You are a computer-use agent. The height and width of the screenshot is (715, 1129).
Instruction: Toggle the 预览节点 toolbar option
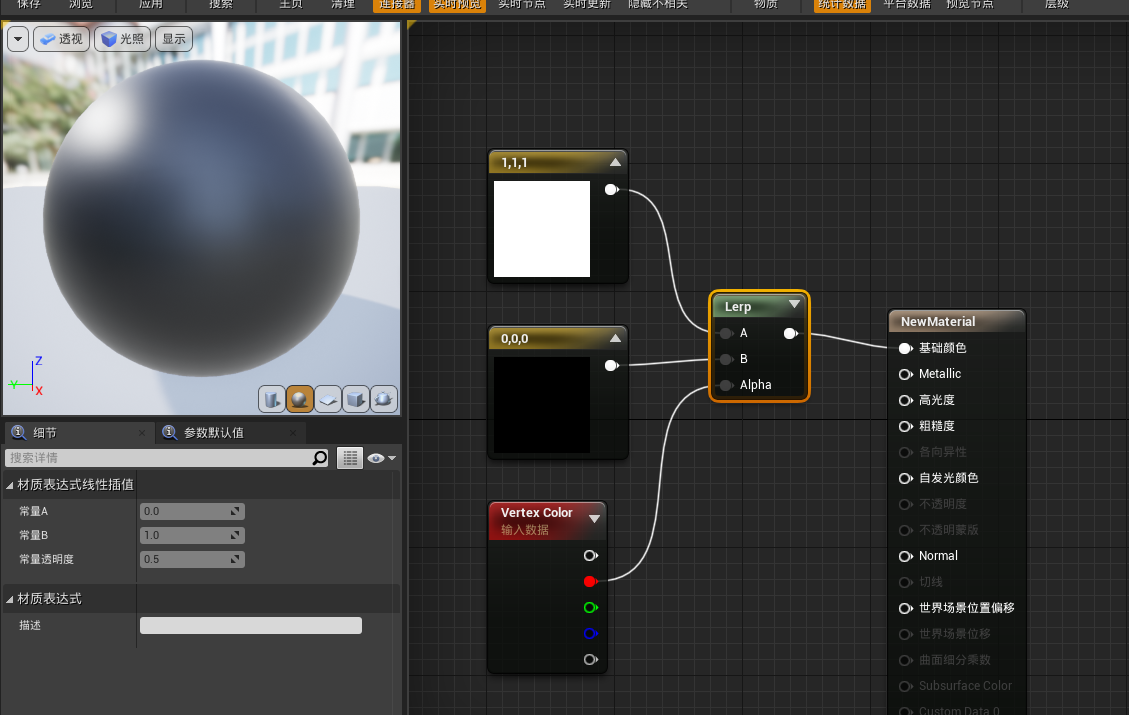click(969, 5)
